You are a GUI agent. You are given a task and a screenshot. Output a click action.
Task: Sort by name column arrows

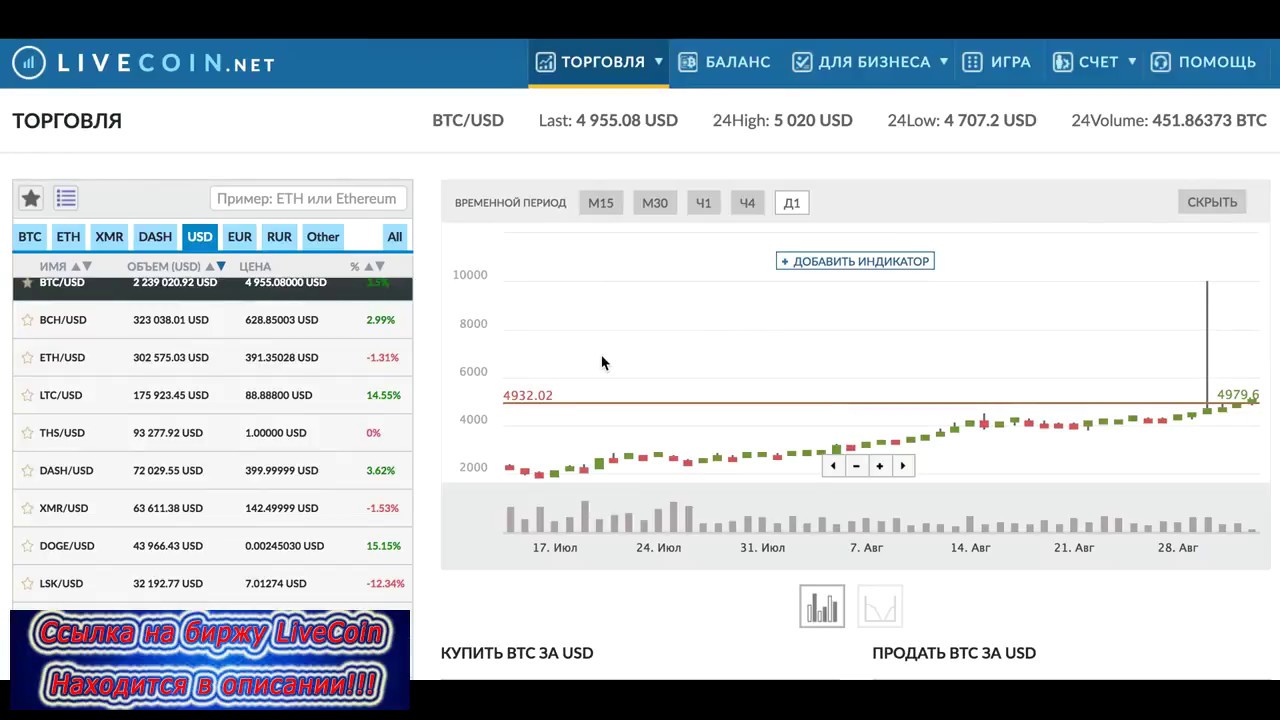coord(81,267)
